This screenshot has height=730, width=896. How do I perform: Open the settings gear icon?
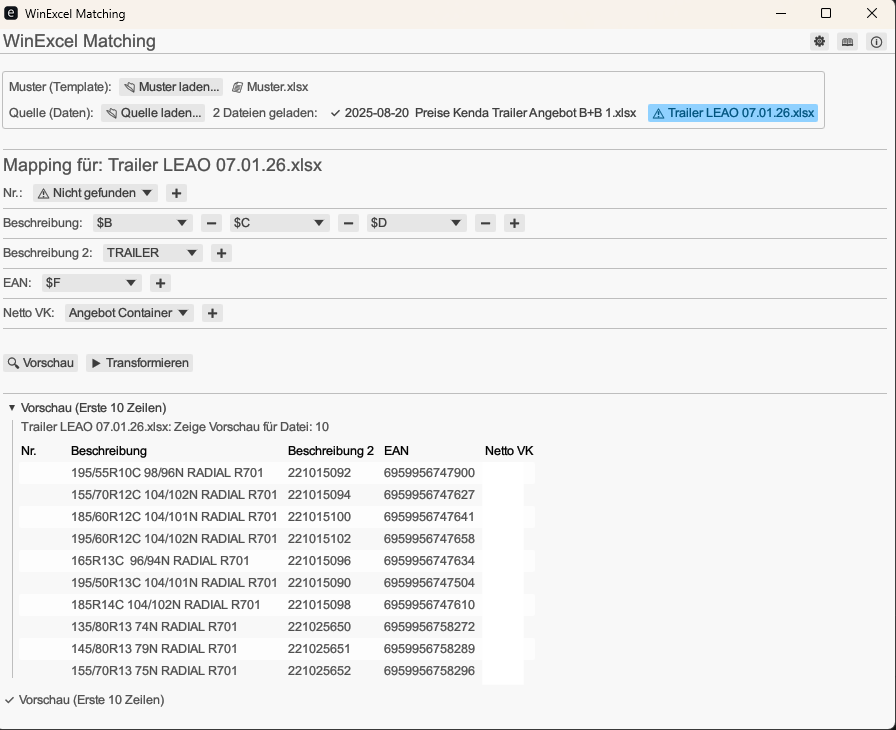point(819,41)
